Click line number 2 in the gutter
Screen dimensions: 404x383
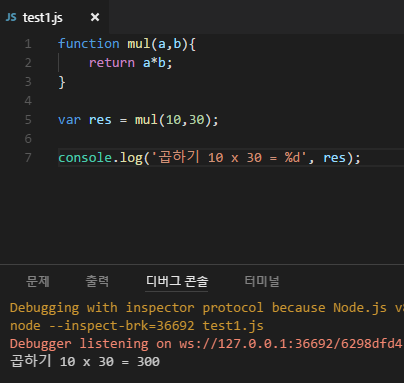pyautogui.click(x=28, y=63)
